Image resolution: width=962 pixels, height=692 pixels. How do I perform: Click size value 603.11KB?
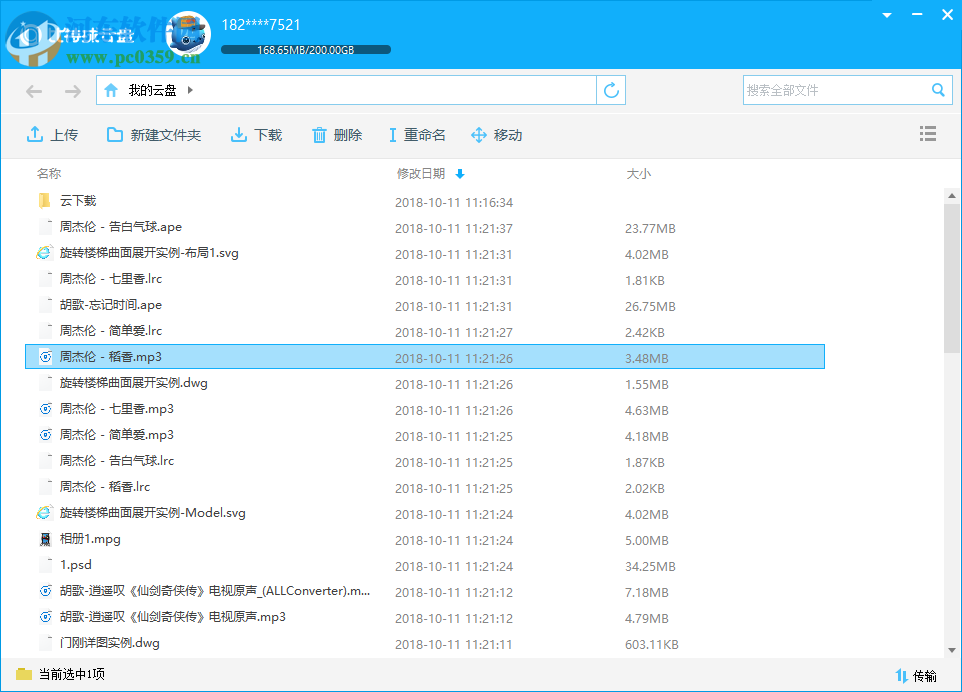pyautogui.click(x=652, y=644)
